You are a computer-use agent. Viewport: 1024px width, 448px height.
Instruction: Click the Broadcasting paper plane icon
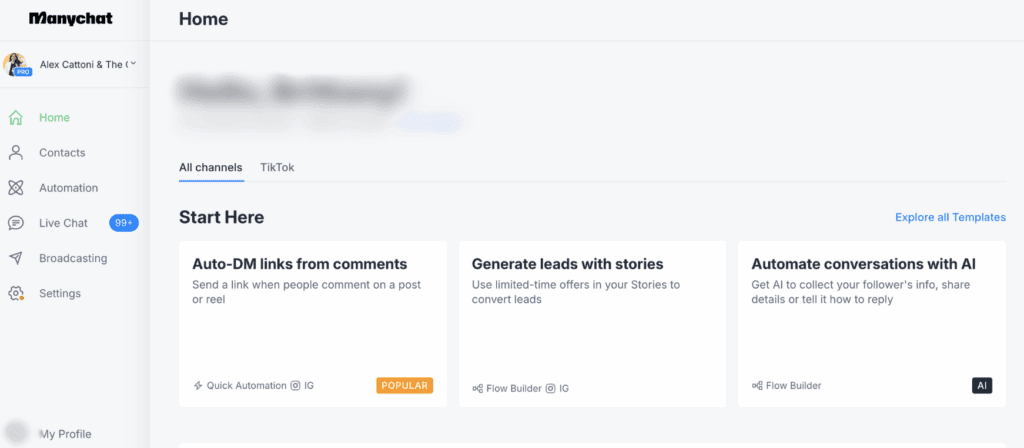16,259
